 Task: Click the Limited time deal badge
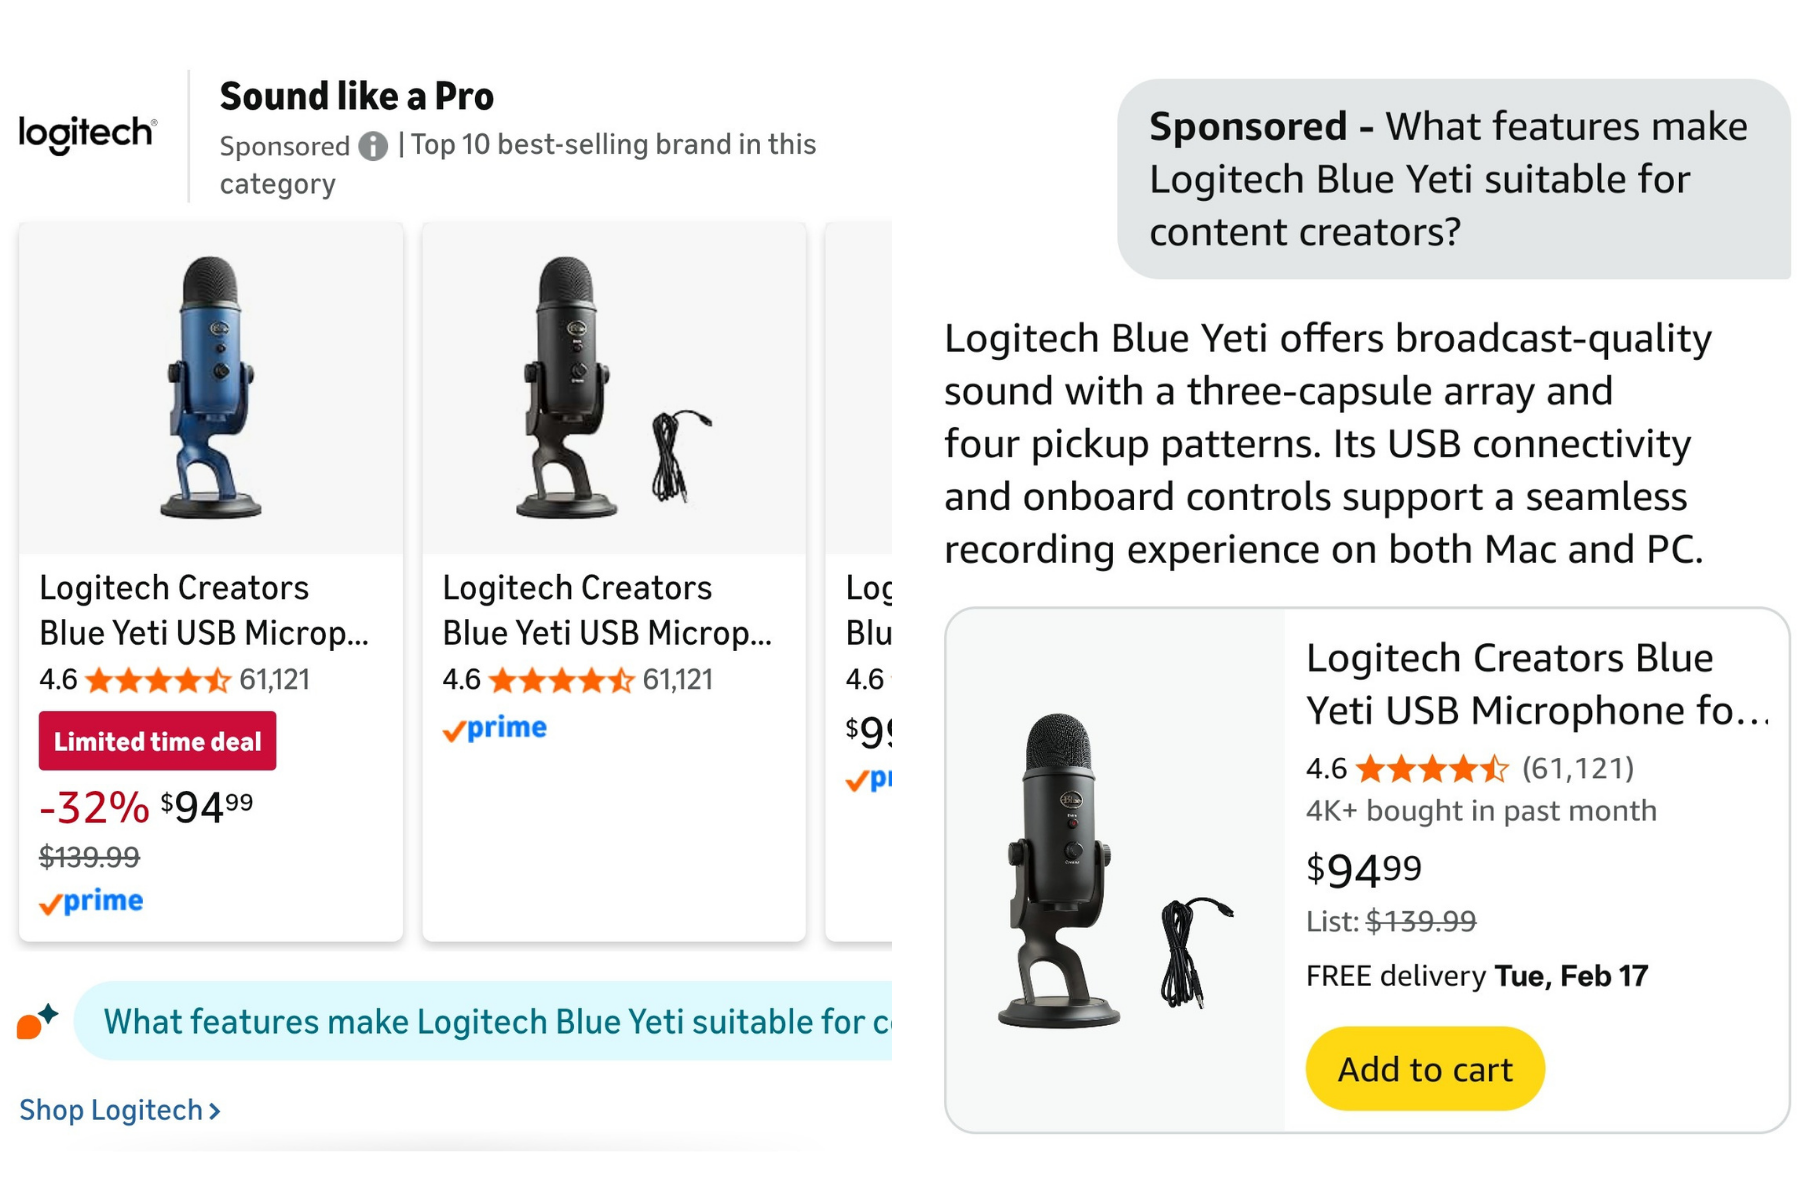[157, 741]
